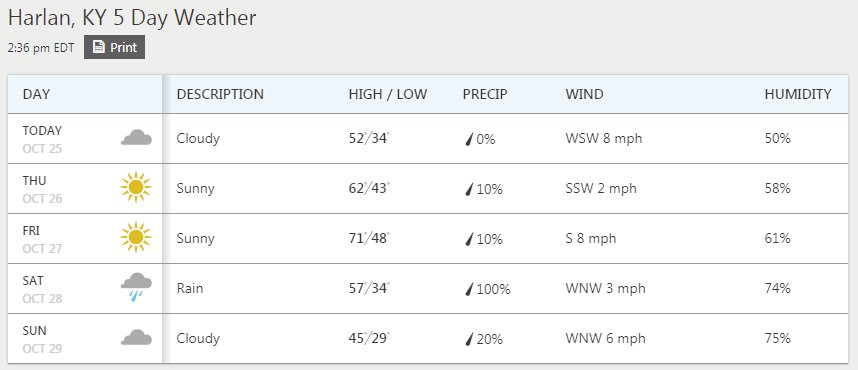Select the HUMIDITY column header

798,94
